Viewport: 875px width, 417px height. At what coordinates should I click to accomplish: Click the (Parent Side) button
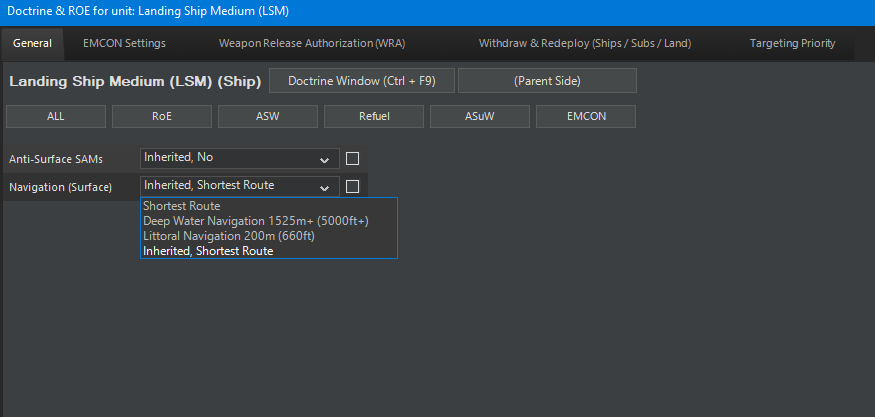[547, 80]
